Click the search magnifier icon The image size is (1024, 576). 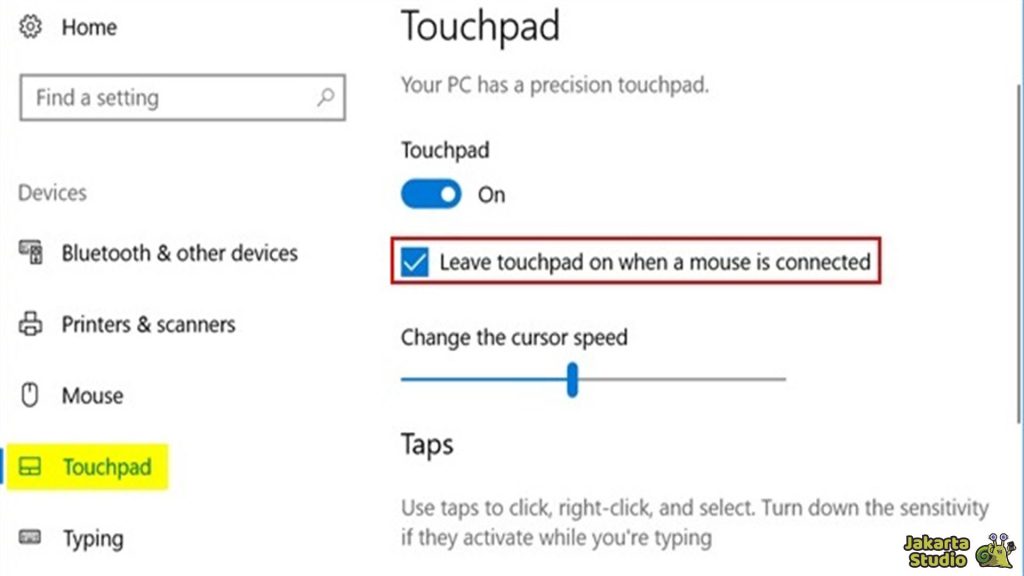pyautogui.click(x=325, y=98)
